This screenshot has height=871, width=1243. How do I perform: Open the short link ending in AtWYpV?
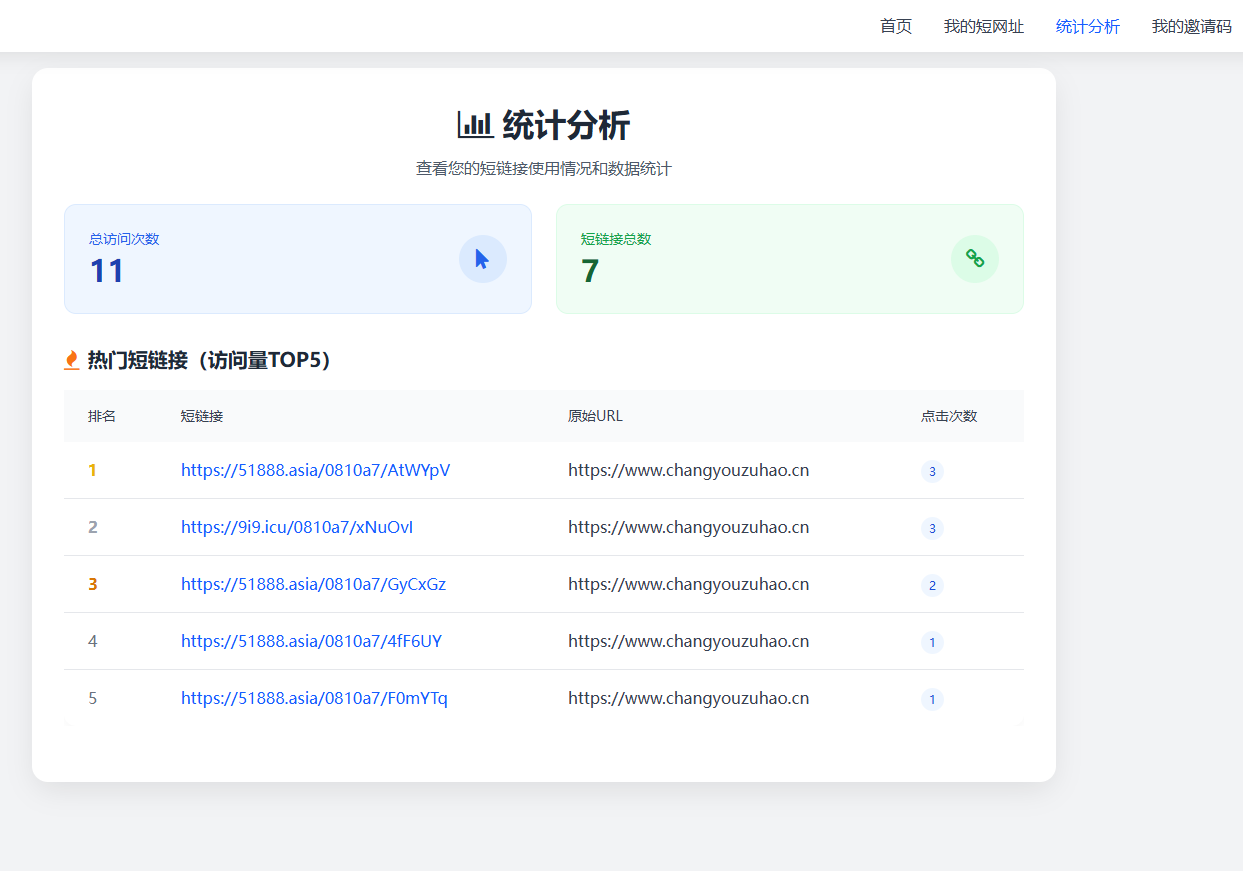click(x=315, y=470)
